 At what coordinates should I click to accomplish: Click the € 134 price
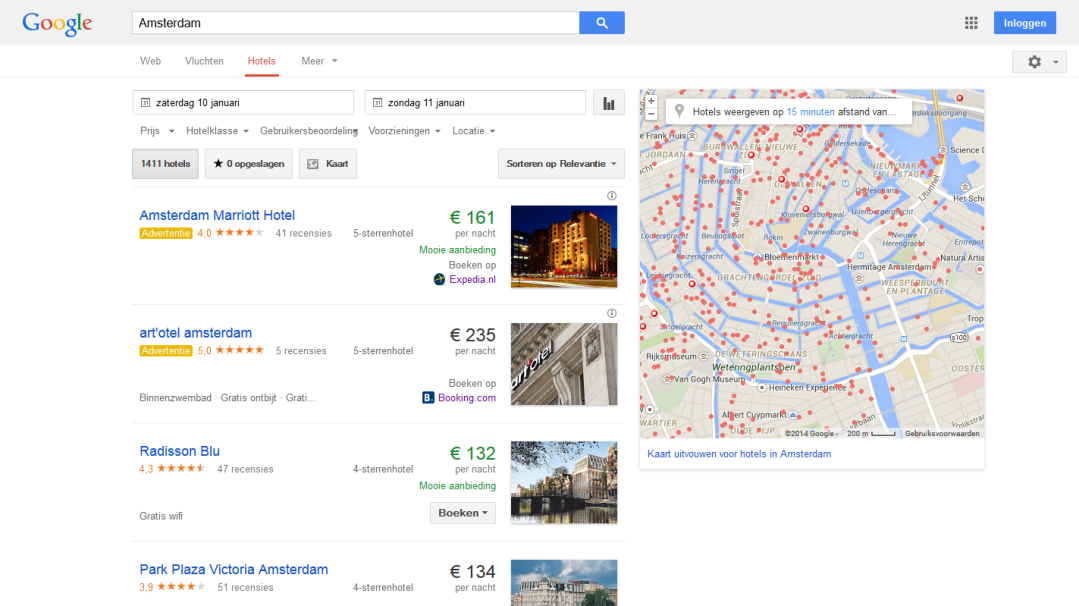(473, 572)
